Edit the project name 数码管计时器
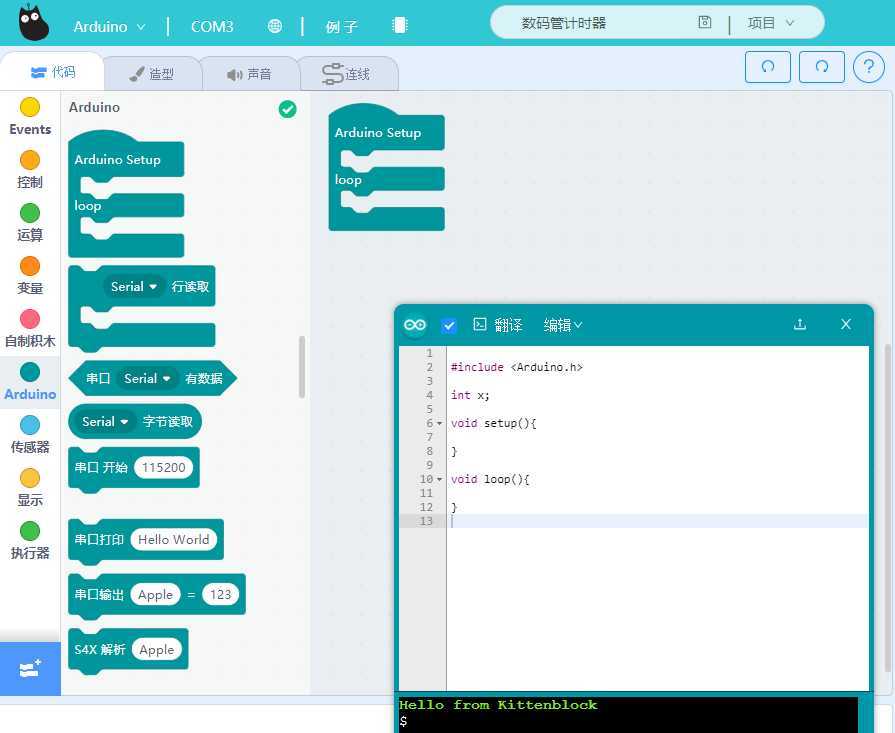The width and height of the screenshot is (895, 733). pyautogui.click(x=563, y=23)
